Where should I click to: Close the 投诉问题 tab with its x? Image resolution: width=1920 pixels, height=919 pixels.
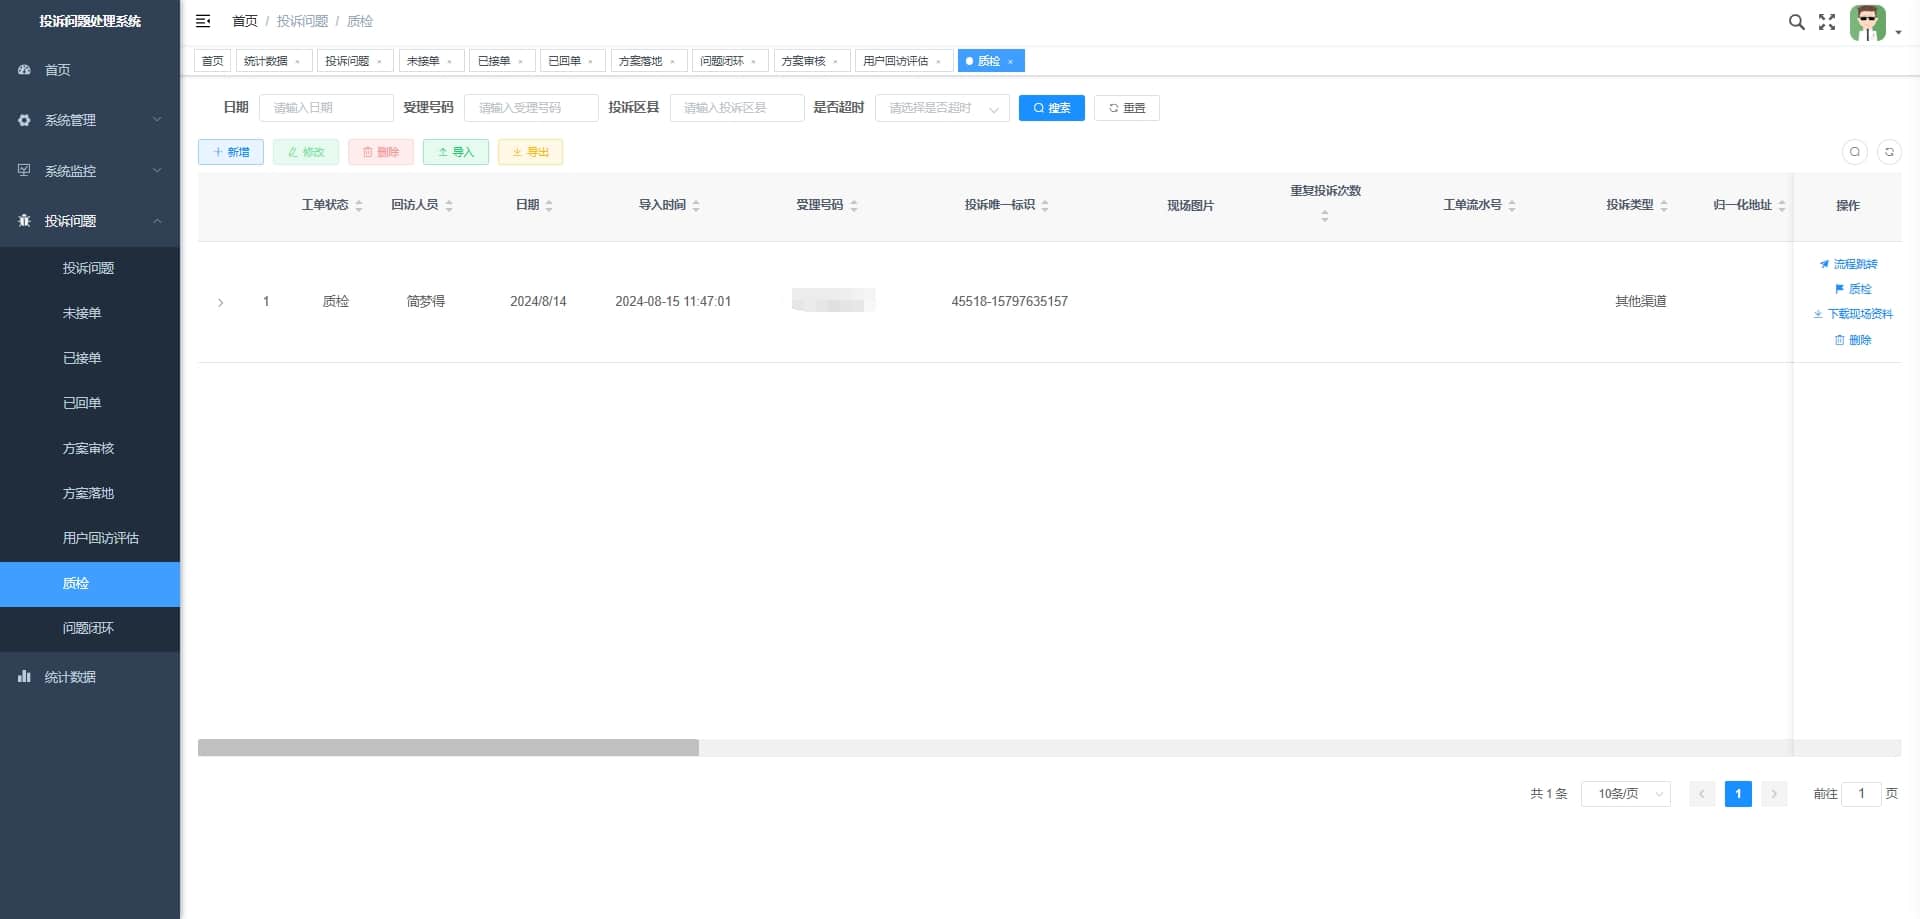point(379,62)
